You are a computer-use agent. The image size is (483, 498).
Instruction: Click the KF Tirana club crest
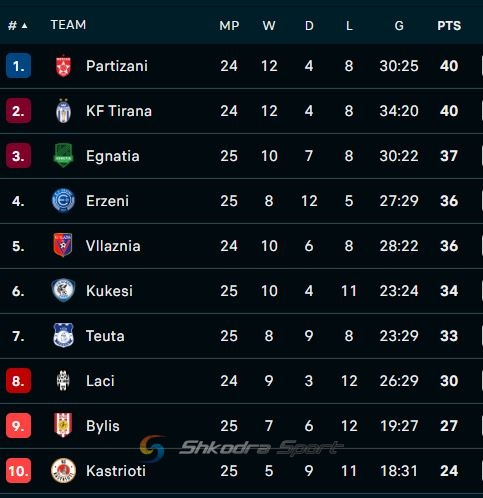63,111
